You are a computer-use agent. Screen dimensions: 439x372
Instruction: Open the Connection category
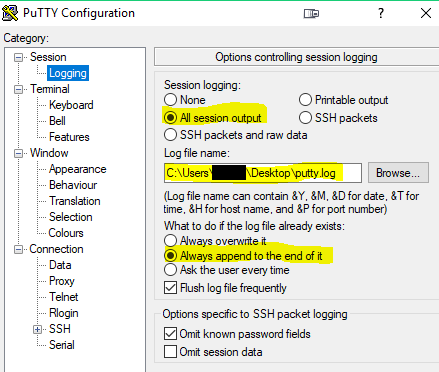56,249
